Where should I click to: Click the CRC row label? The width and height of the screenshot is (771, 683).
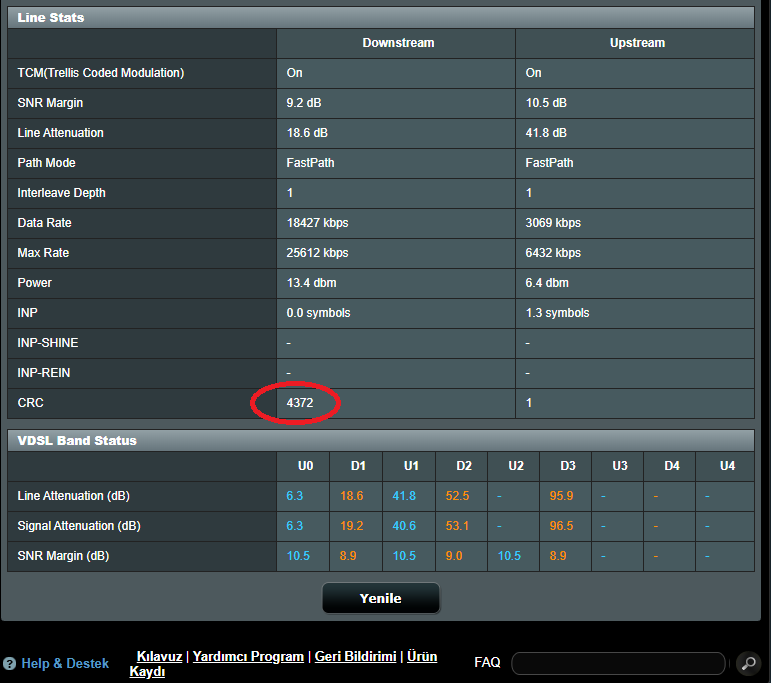(x=30, y=403)
